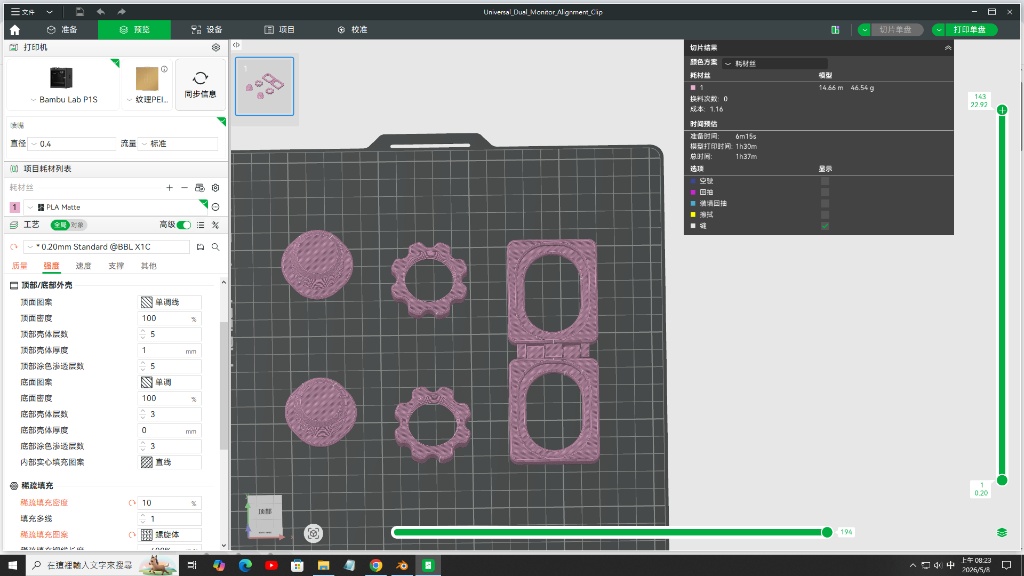The height and width of the screenshot is (576, 1024).
Task: Open the printer settings gear beside 打印机
Action: [x=216, y=48]
